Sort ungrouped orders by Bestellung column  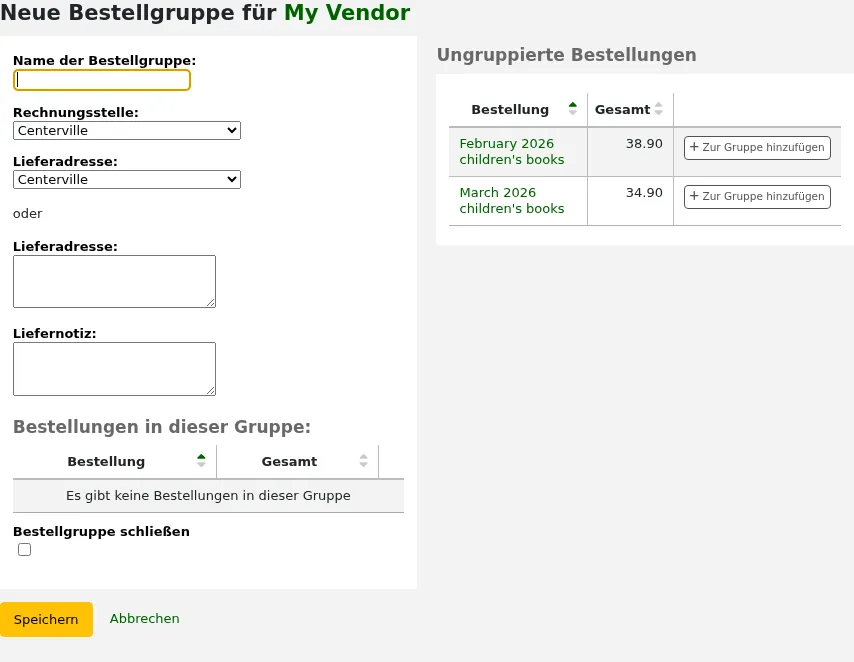click(518, 110)
